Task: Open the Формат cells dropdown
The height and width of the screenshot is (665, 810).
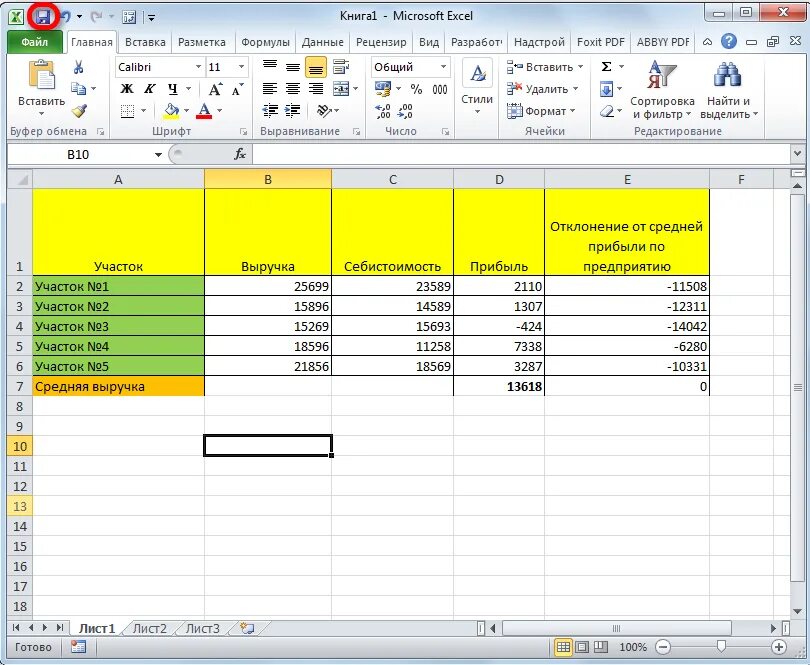Action: pos(541,111)
